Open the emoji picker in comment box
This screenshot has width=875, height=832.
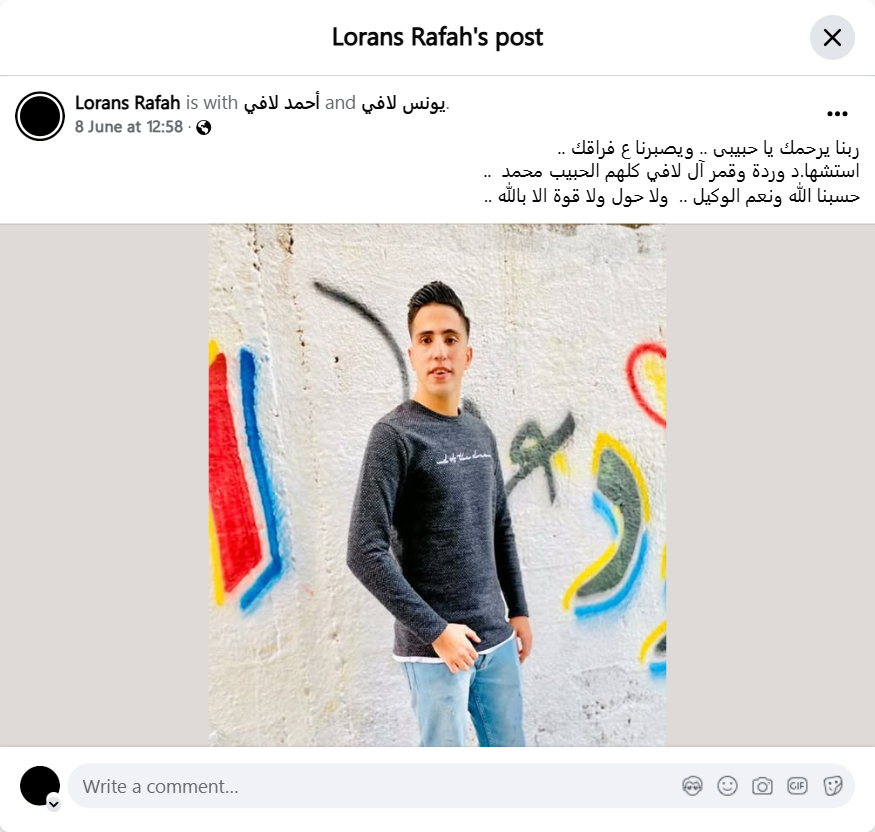tap(727, 786)
